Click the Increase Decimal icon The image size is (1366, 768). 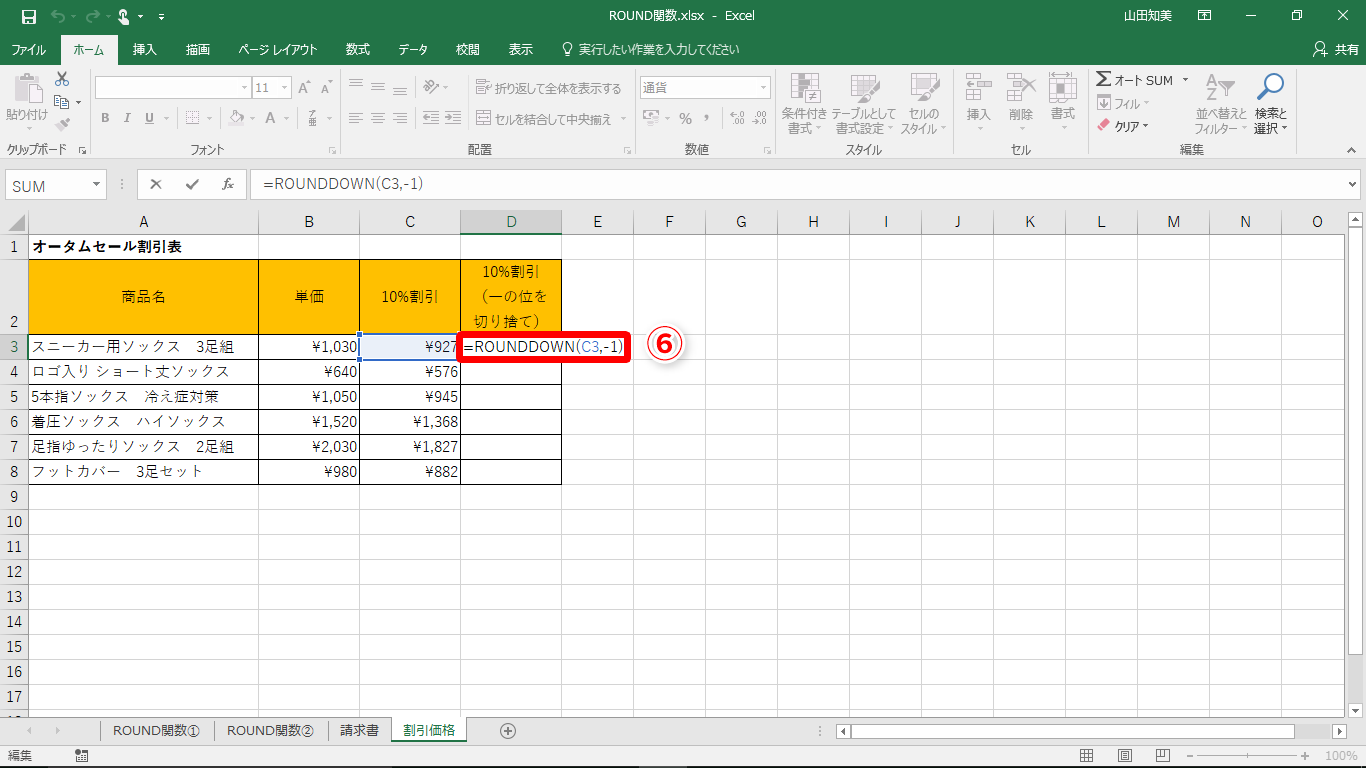click(x=738, y=119)
